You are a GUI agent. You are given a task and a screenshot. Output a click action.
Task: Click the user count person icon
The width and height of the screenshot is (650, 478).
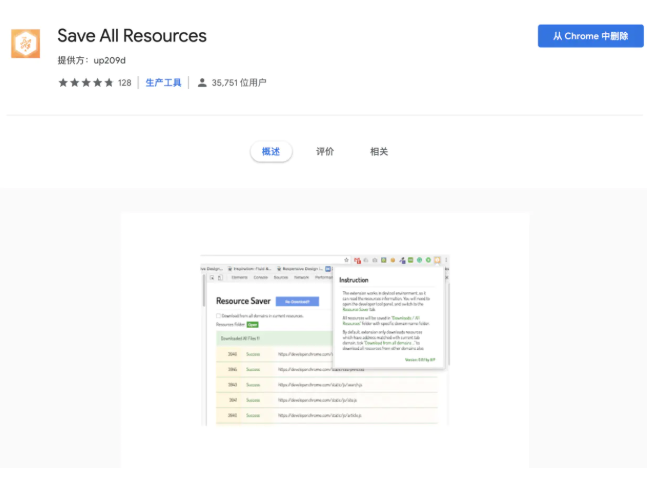pyautogui.click(x=202, y=83)
